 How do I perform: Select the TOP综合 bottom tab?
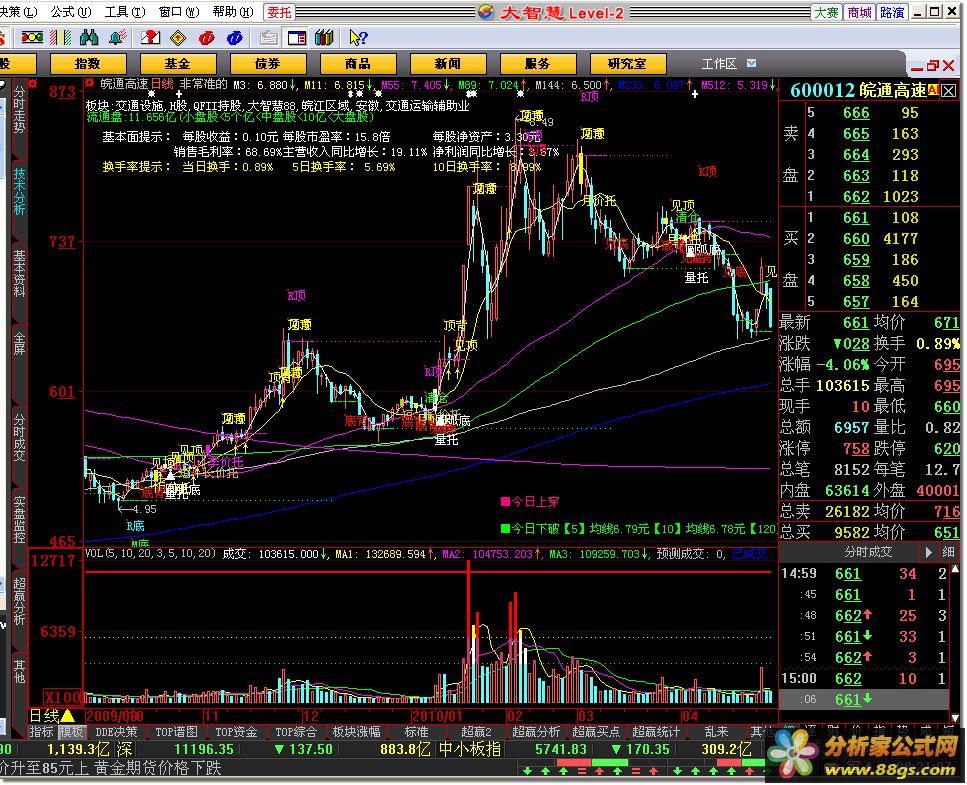[x=295, y=732]
